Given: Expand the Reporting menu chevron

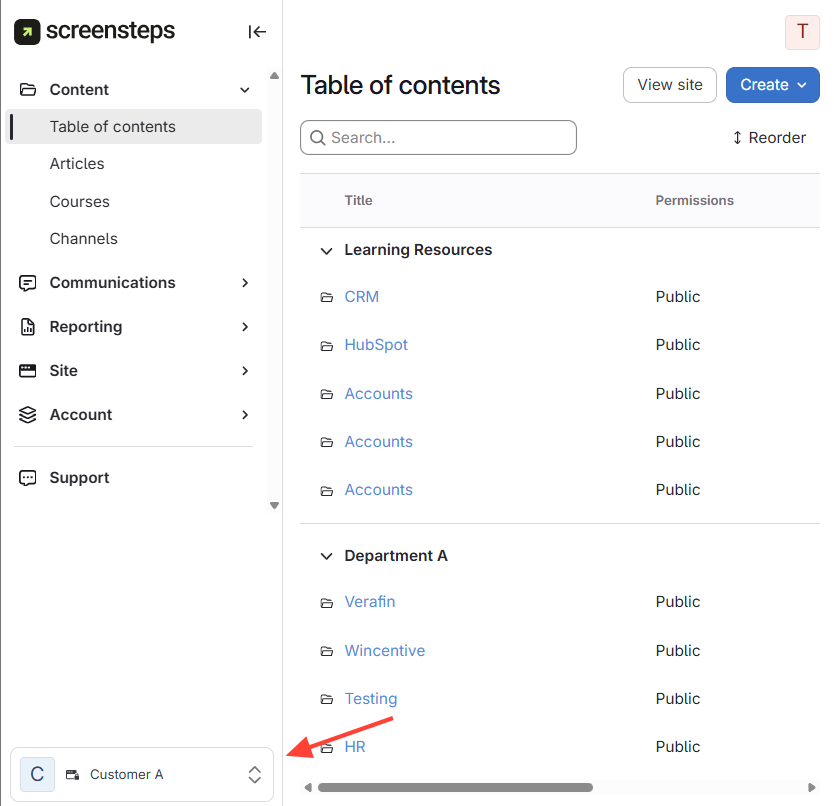Looking at the screenshot, I should click(245, 327).
